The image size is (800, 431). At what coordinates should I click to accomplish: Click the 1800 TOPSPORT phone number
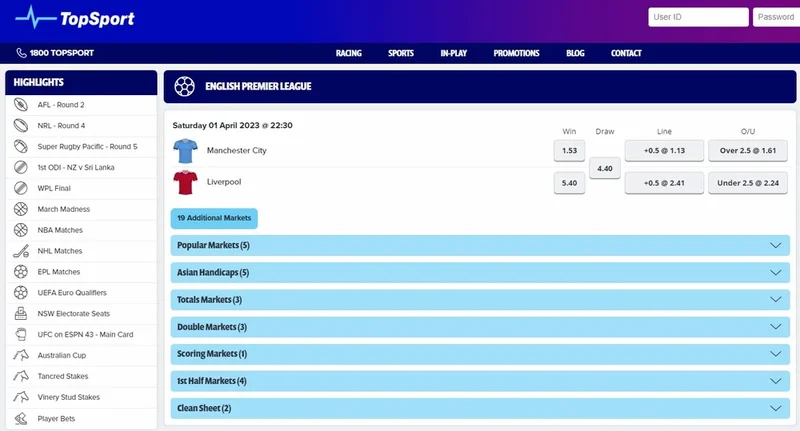(x=62, y=53)
